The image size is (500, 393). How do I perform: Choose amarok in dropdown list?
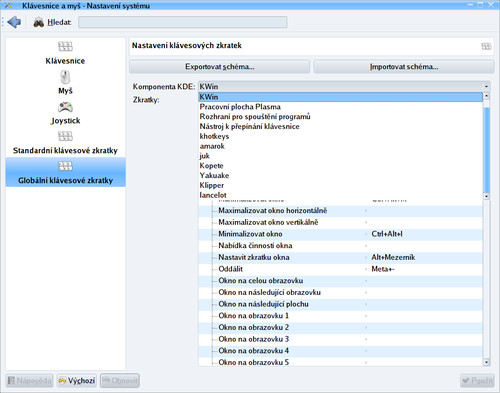tap(340, 146)
